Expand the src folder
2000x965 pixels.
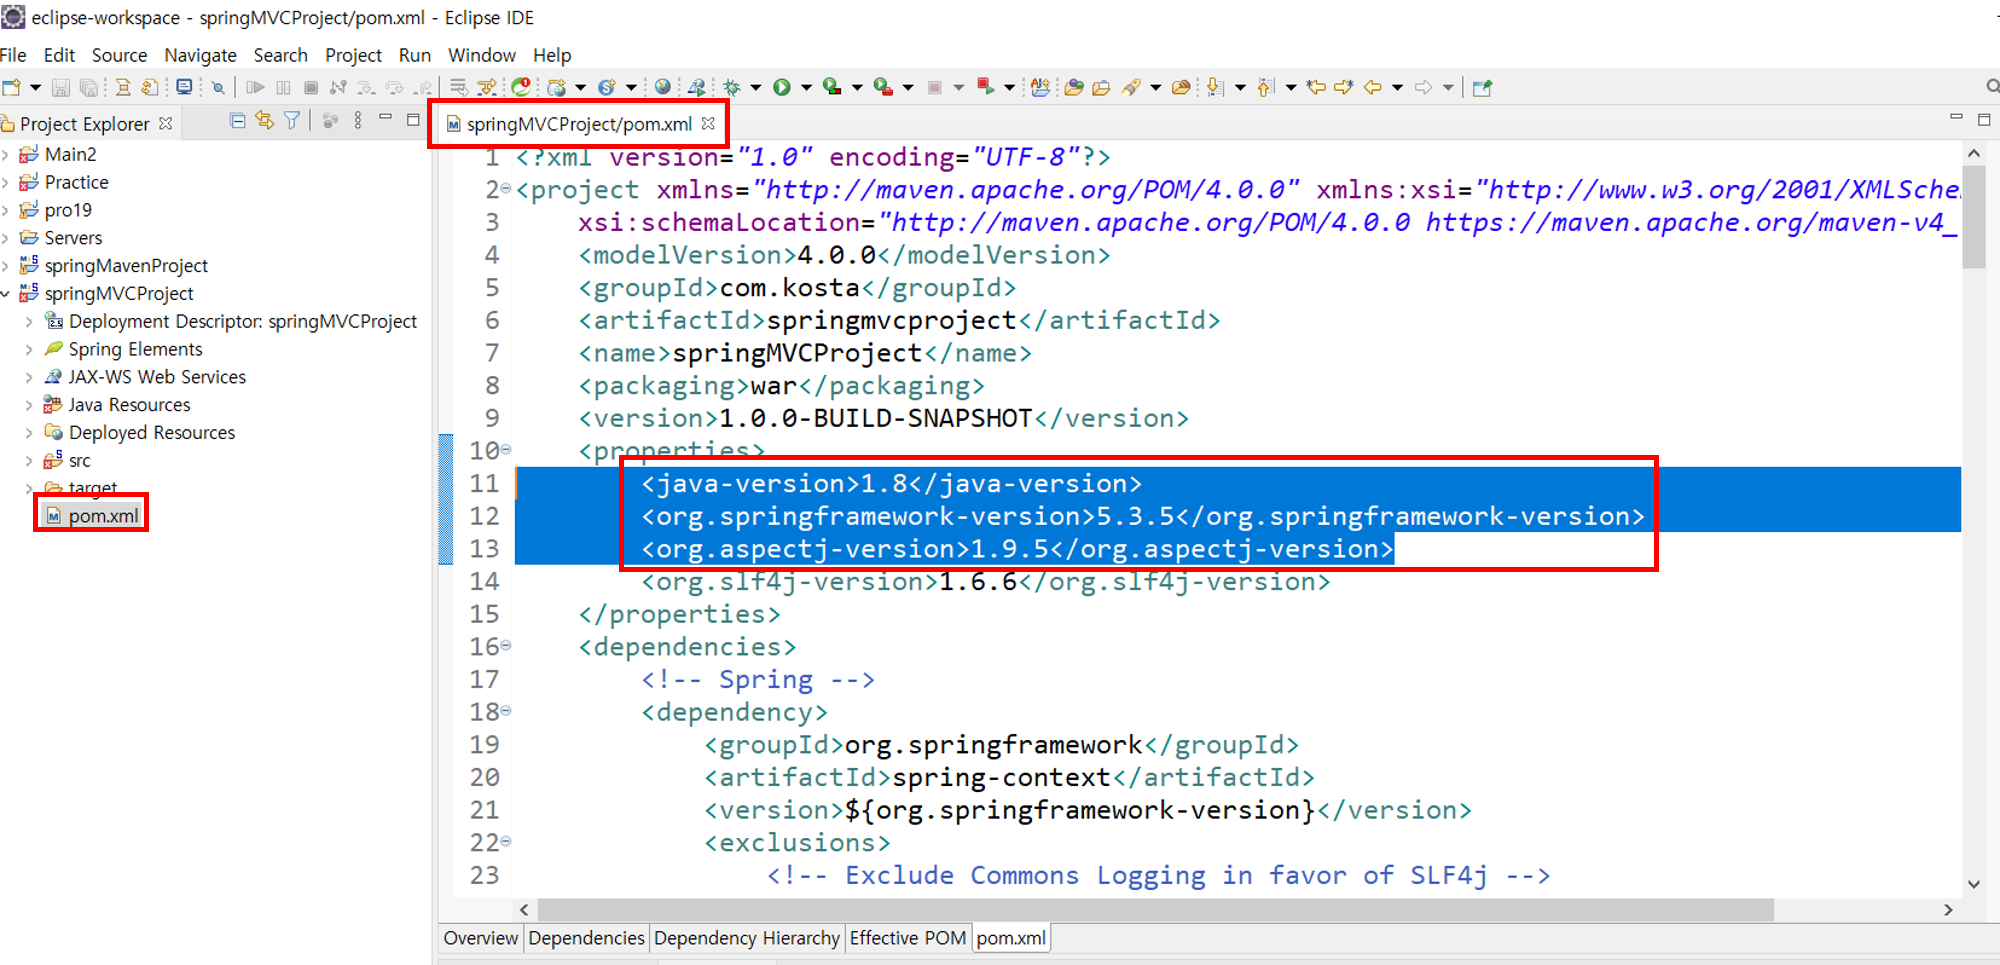[x=29, y=461]
